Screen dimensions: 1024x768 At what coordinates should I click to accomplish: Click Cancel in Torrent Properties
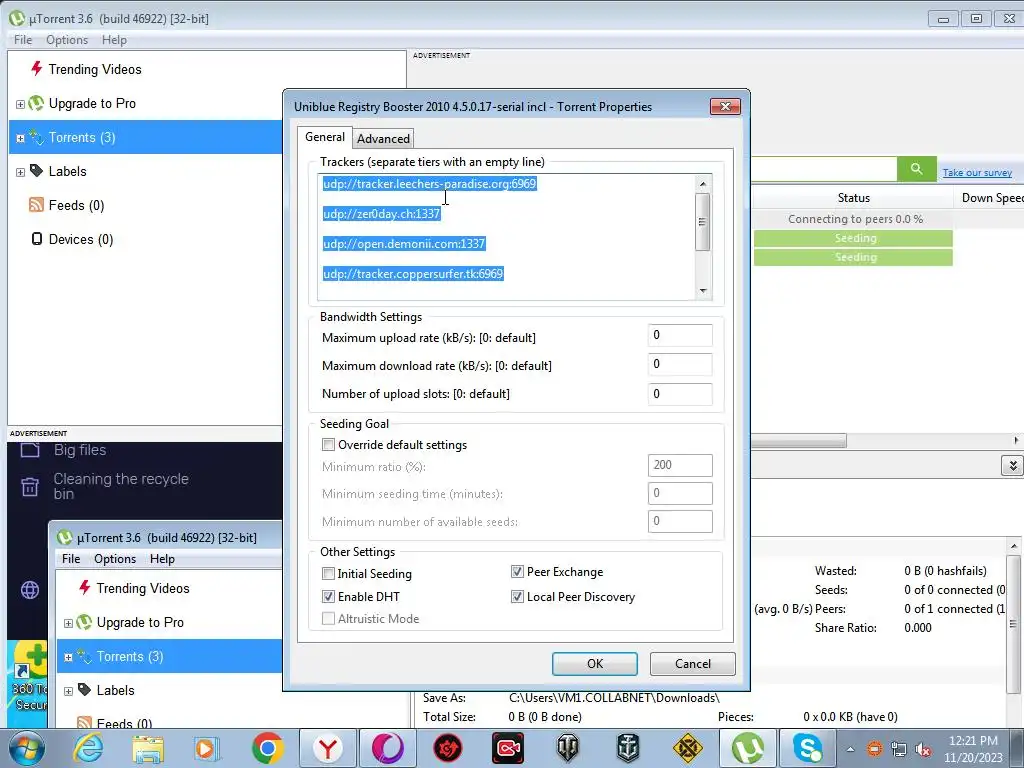click(692, 664)
